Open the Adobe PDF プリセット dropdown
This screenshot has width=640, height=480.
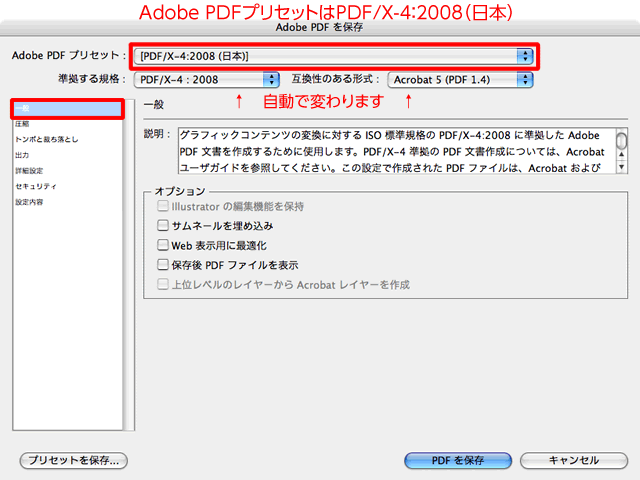334,56
